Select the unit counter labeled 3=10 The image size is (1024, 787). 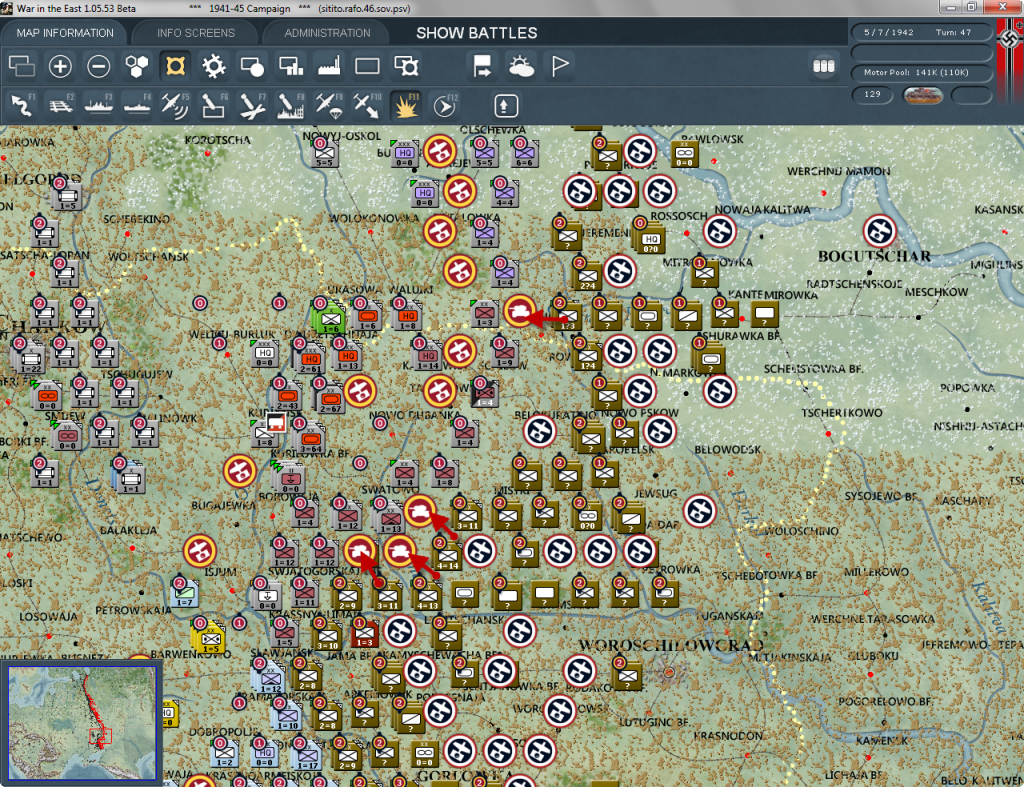coord(327,635)
